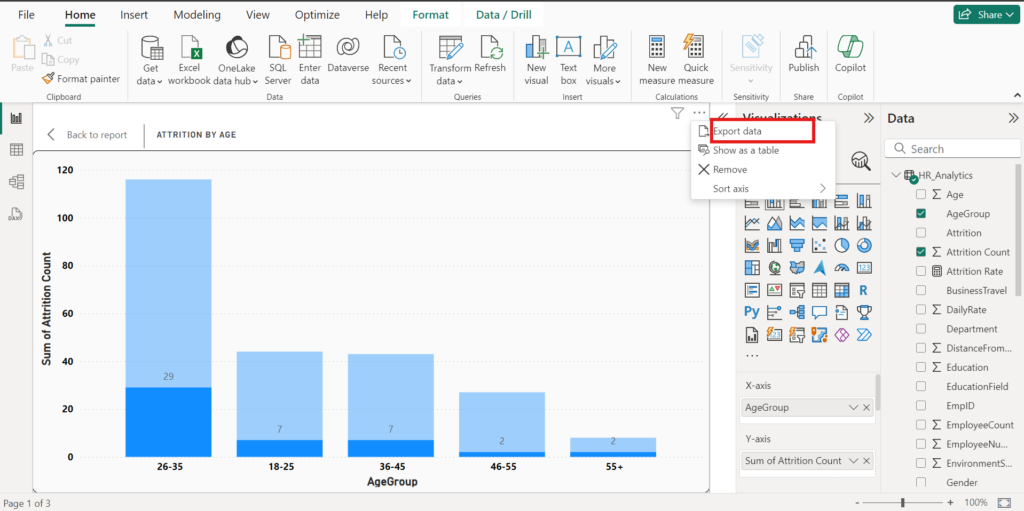1024x511 pixels.
Task: Open the Sort axis submenu
Action: 762,189
